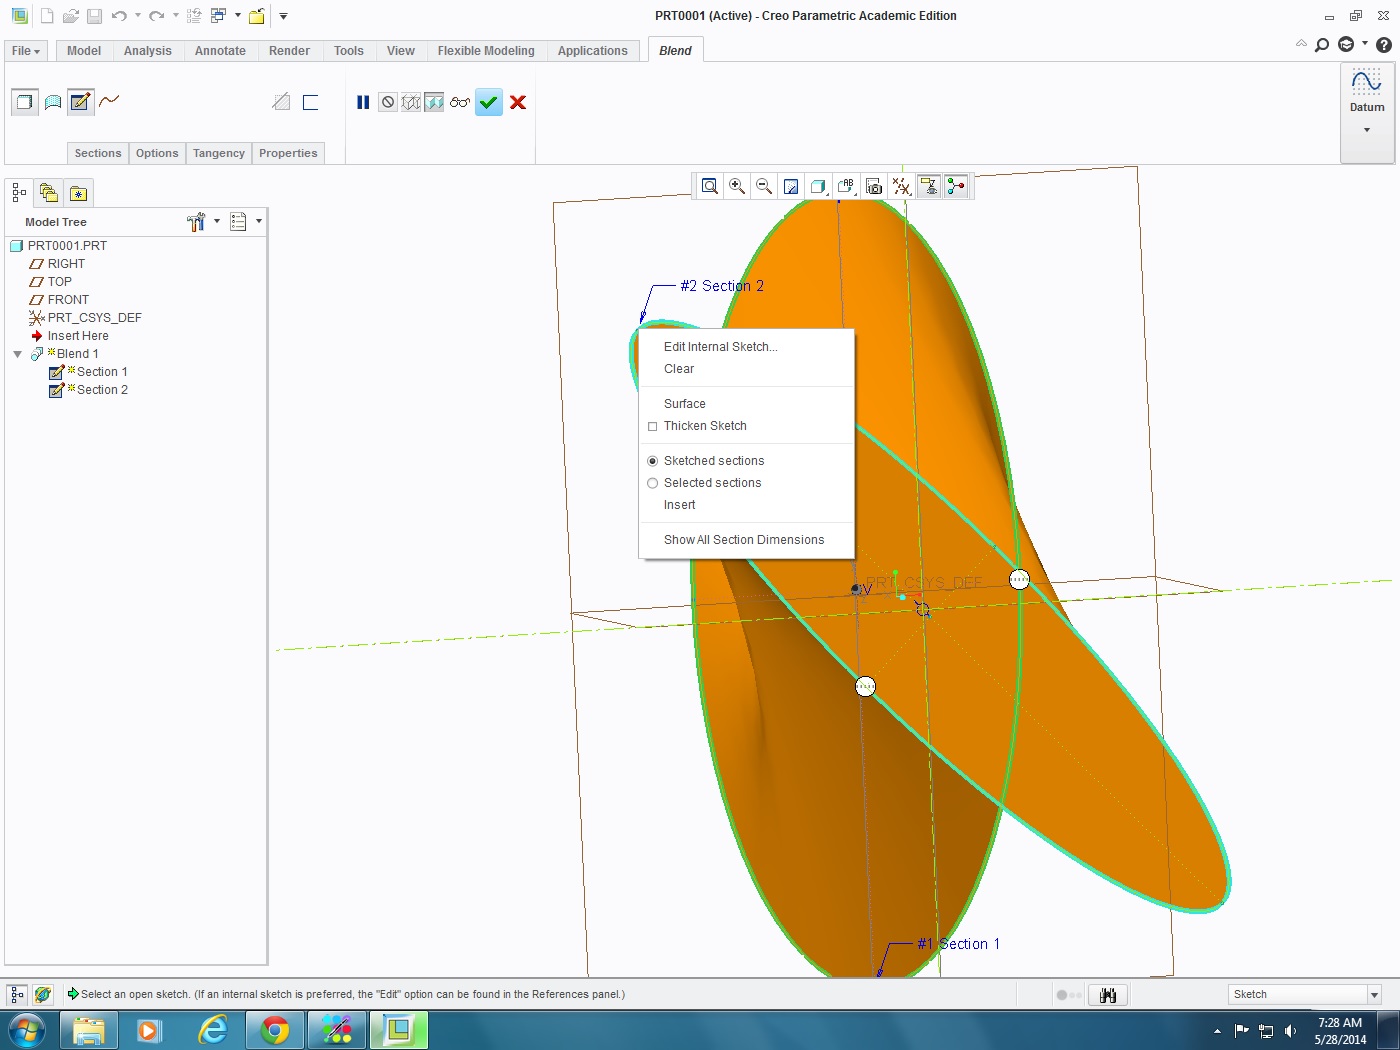Choose Insert in the context menu

click(x=679, y=505)
